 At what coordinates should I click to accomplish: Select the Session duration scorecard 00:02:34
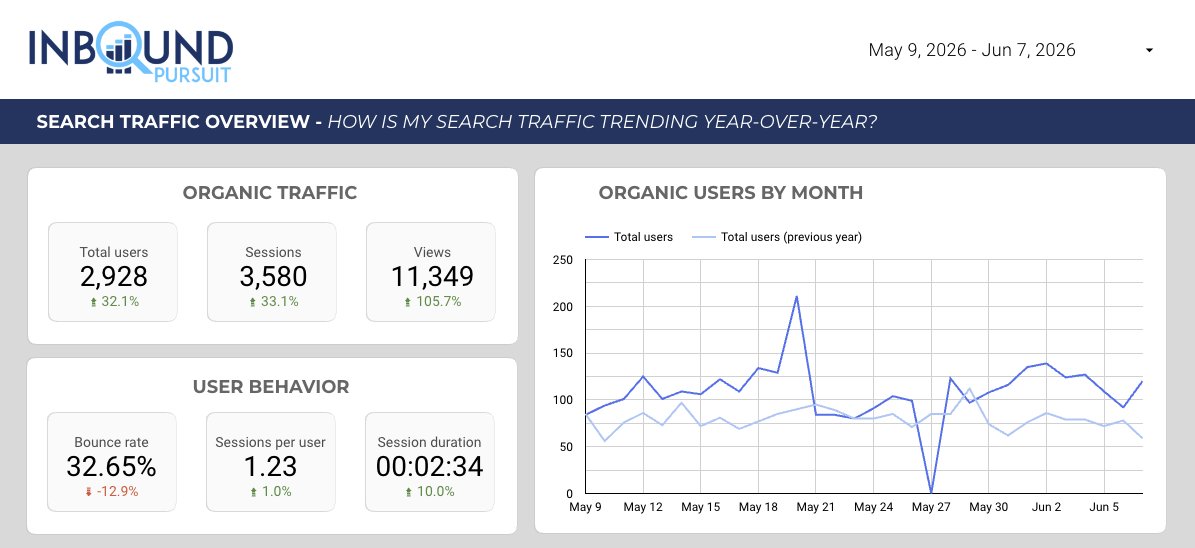click(x=430, y=462)
